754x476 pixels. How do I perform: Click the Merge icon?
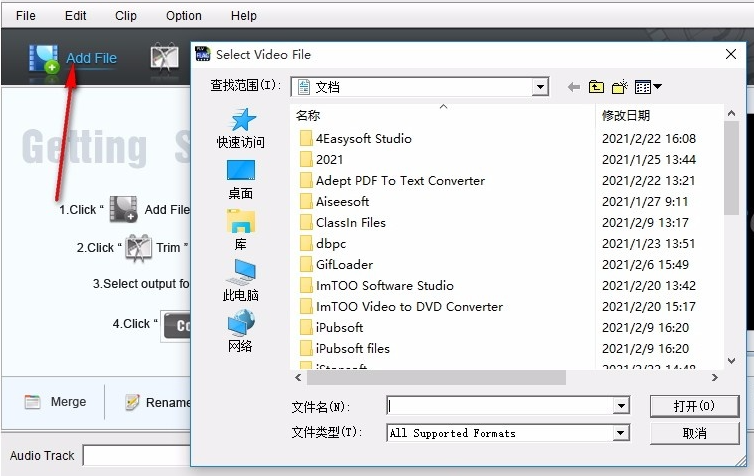(x=32, y=402)
